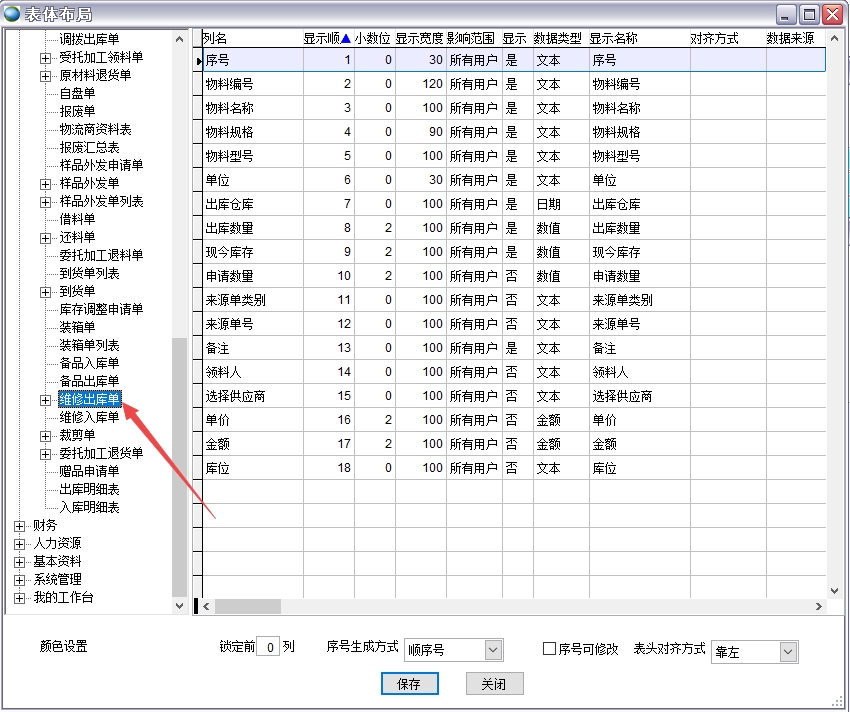Enable the 序号可修改 checkbox

pyautogui.click(x=549, y=649)
